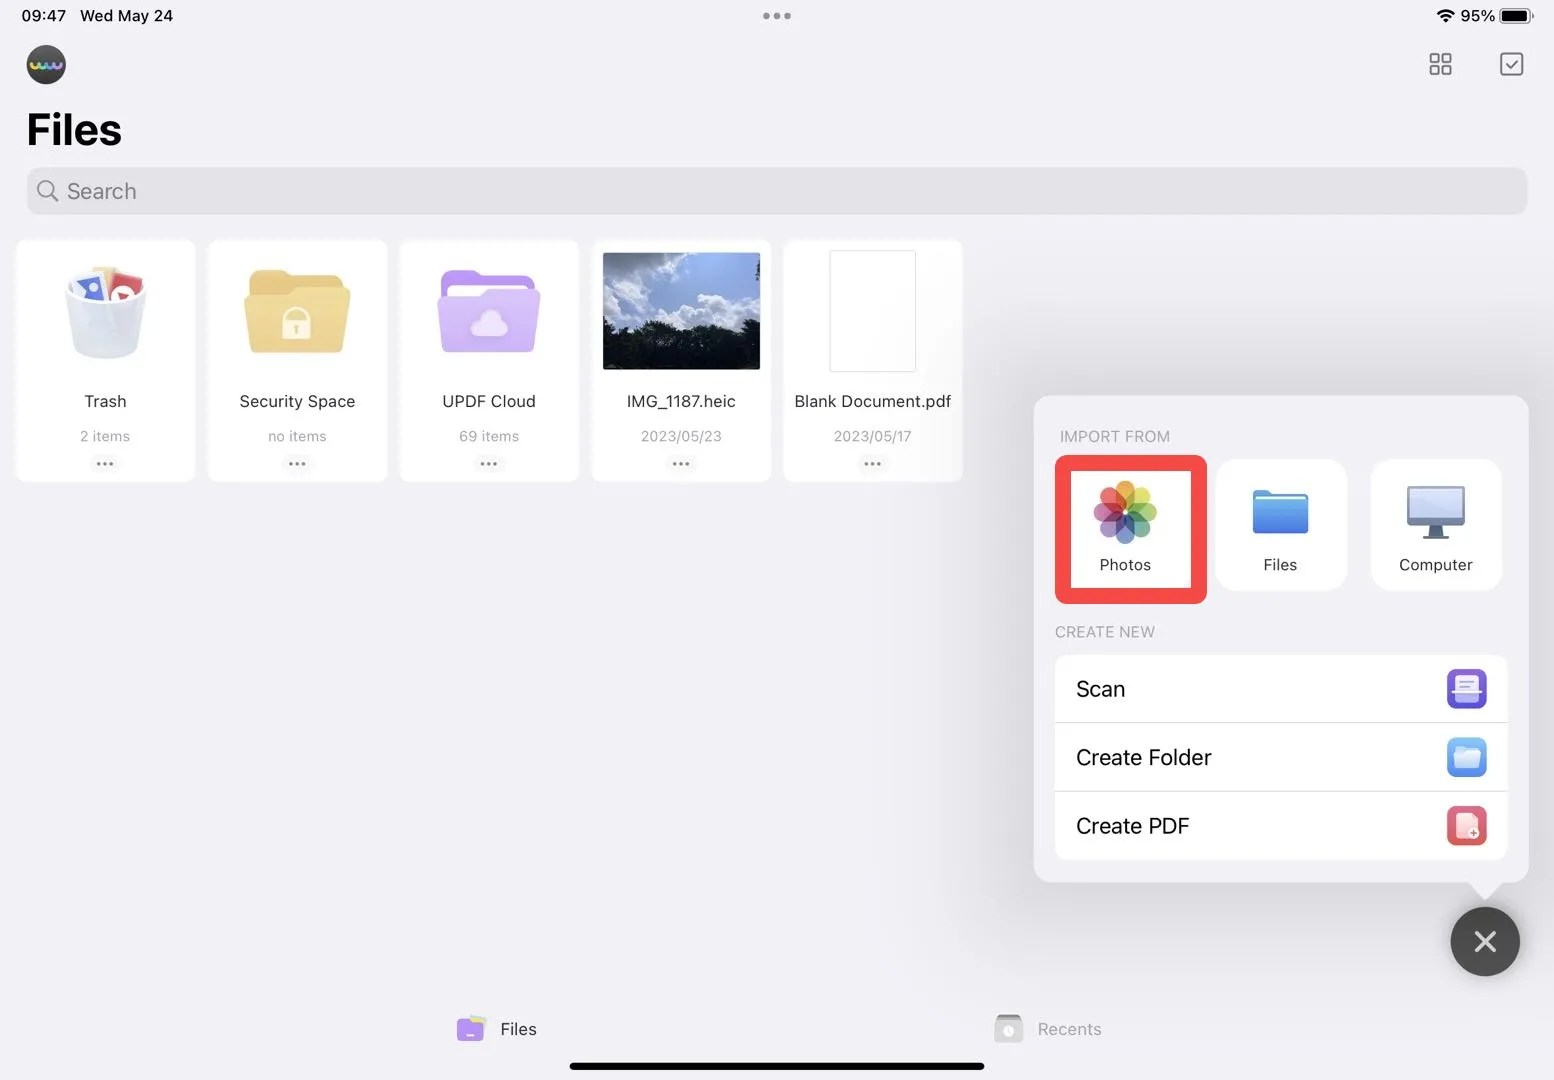Switch to the Recents tab

(1048, 1028)
